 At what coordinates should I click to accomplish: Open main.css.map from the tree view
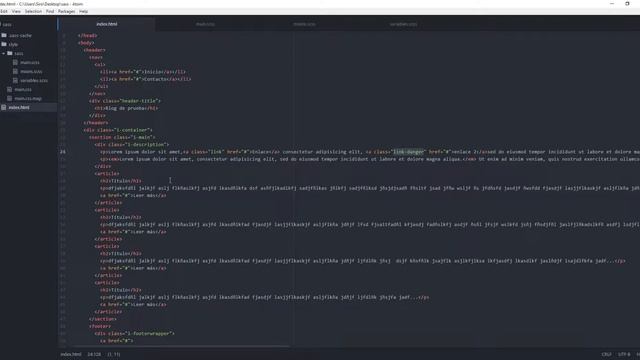tap(28, 98)
